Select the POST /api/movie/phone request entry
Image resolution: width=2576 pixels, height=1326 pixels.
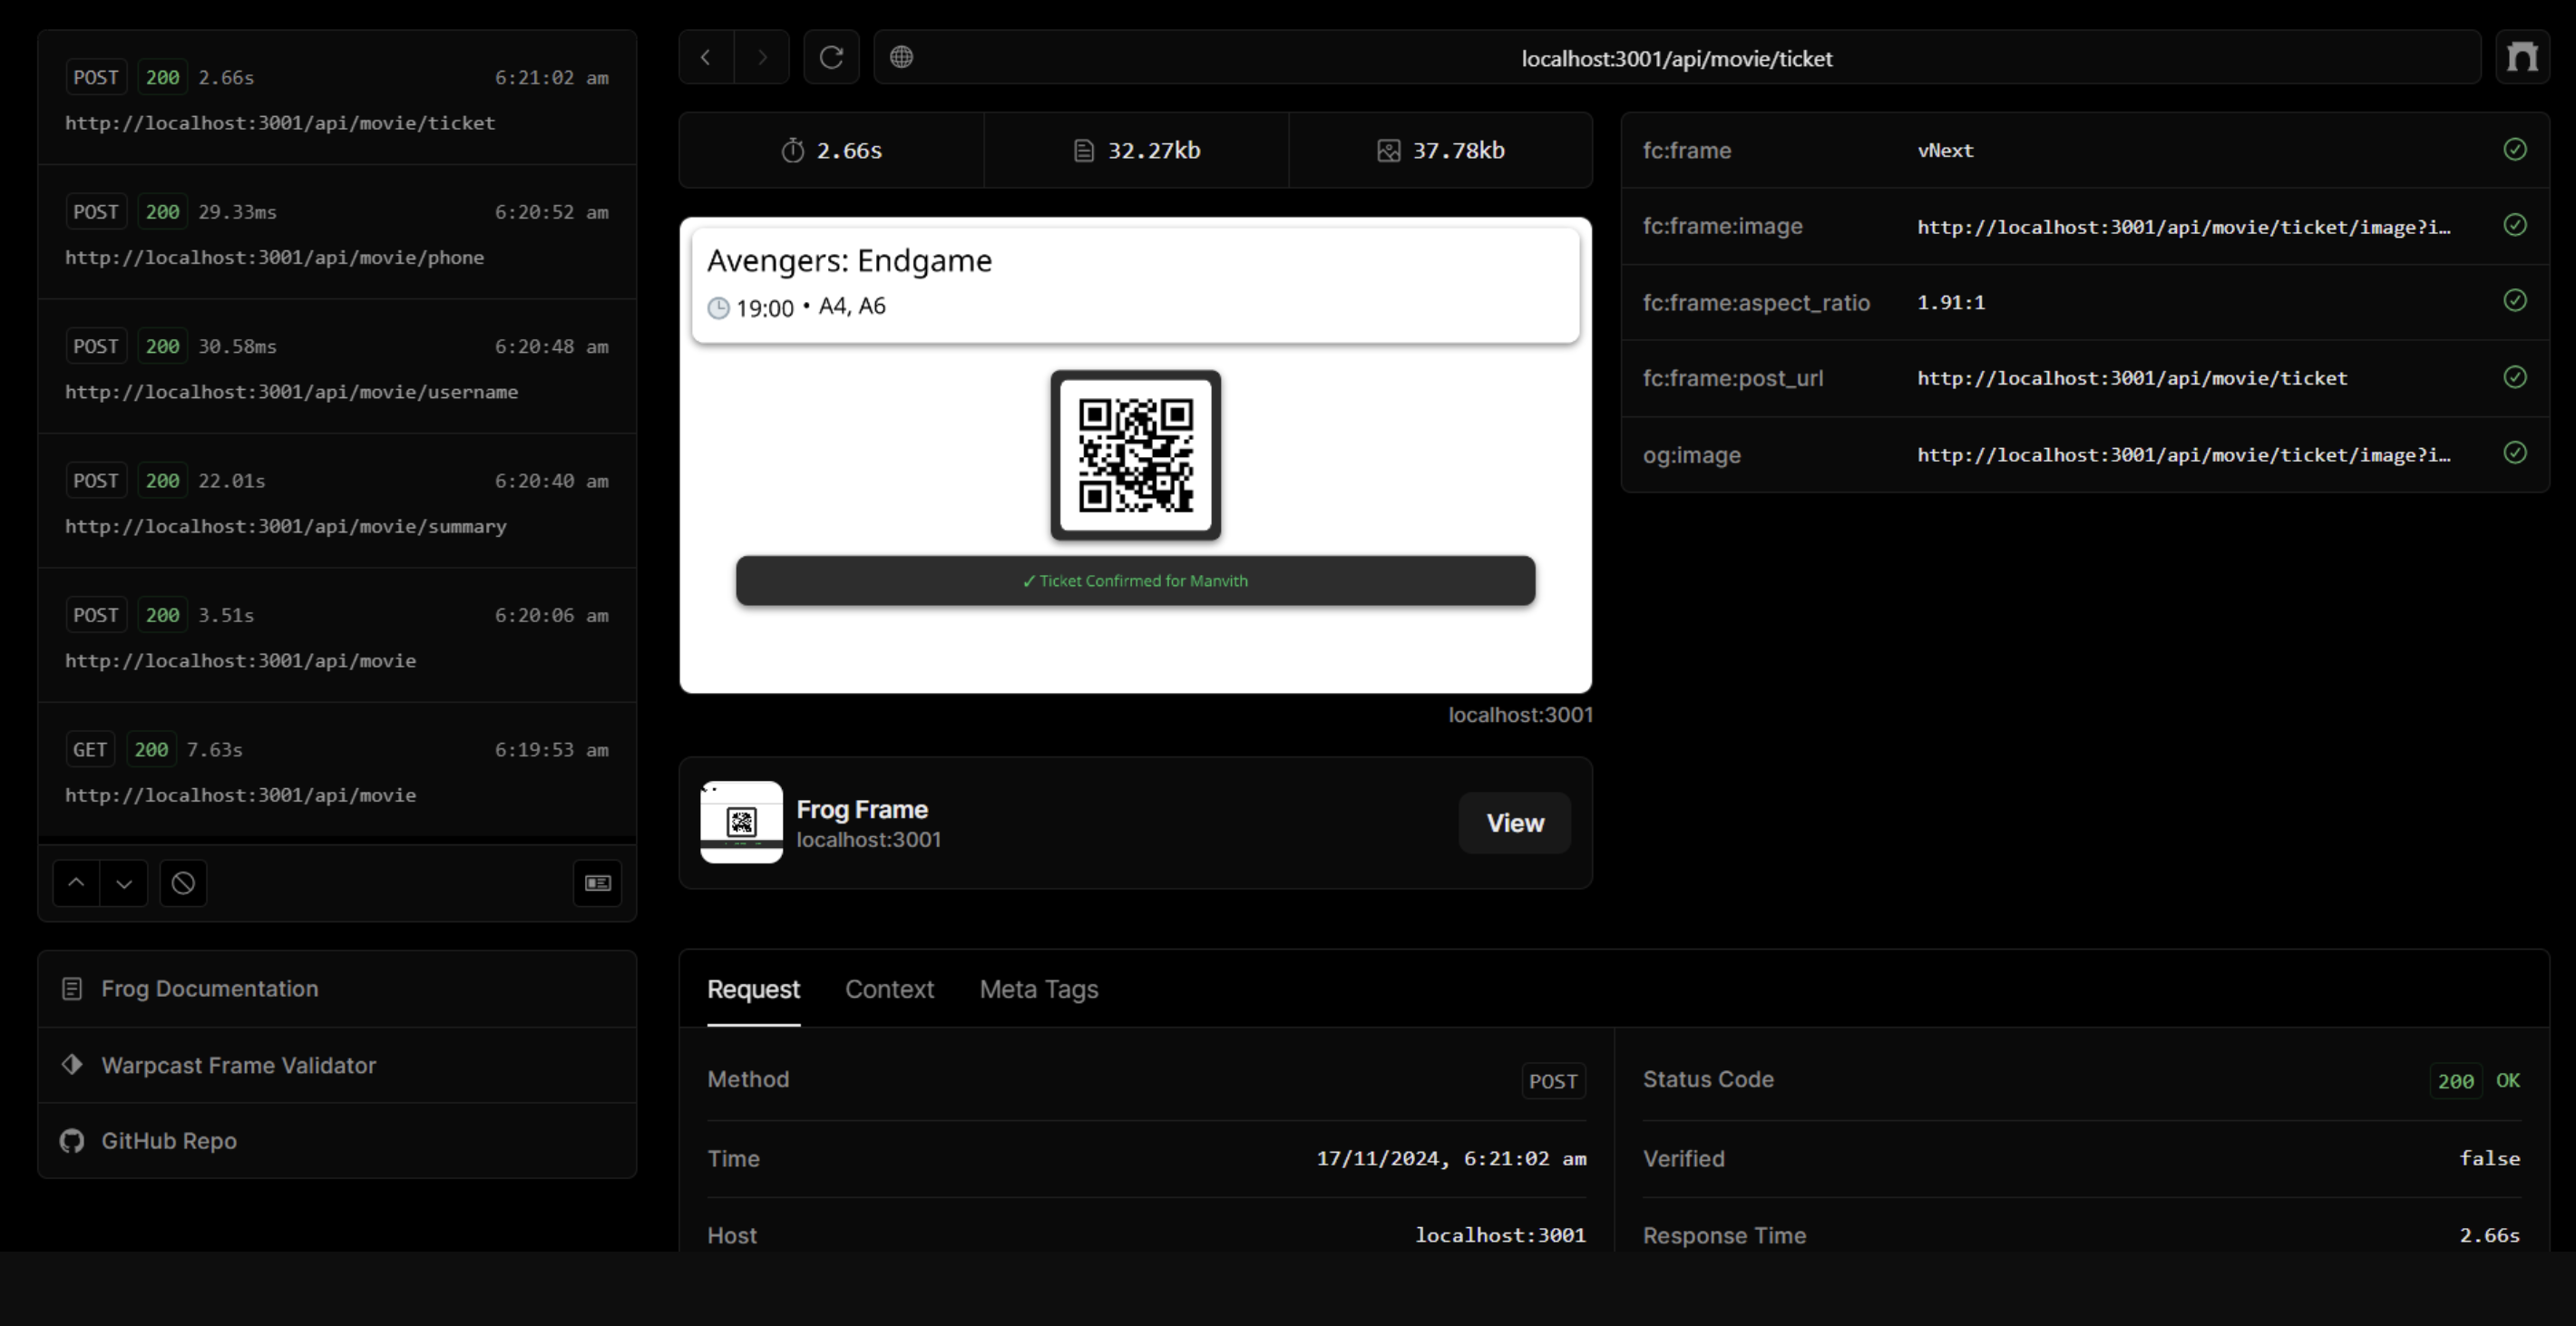337,232
